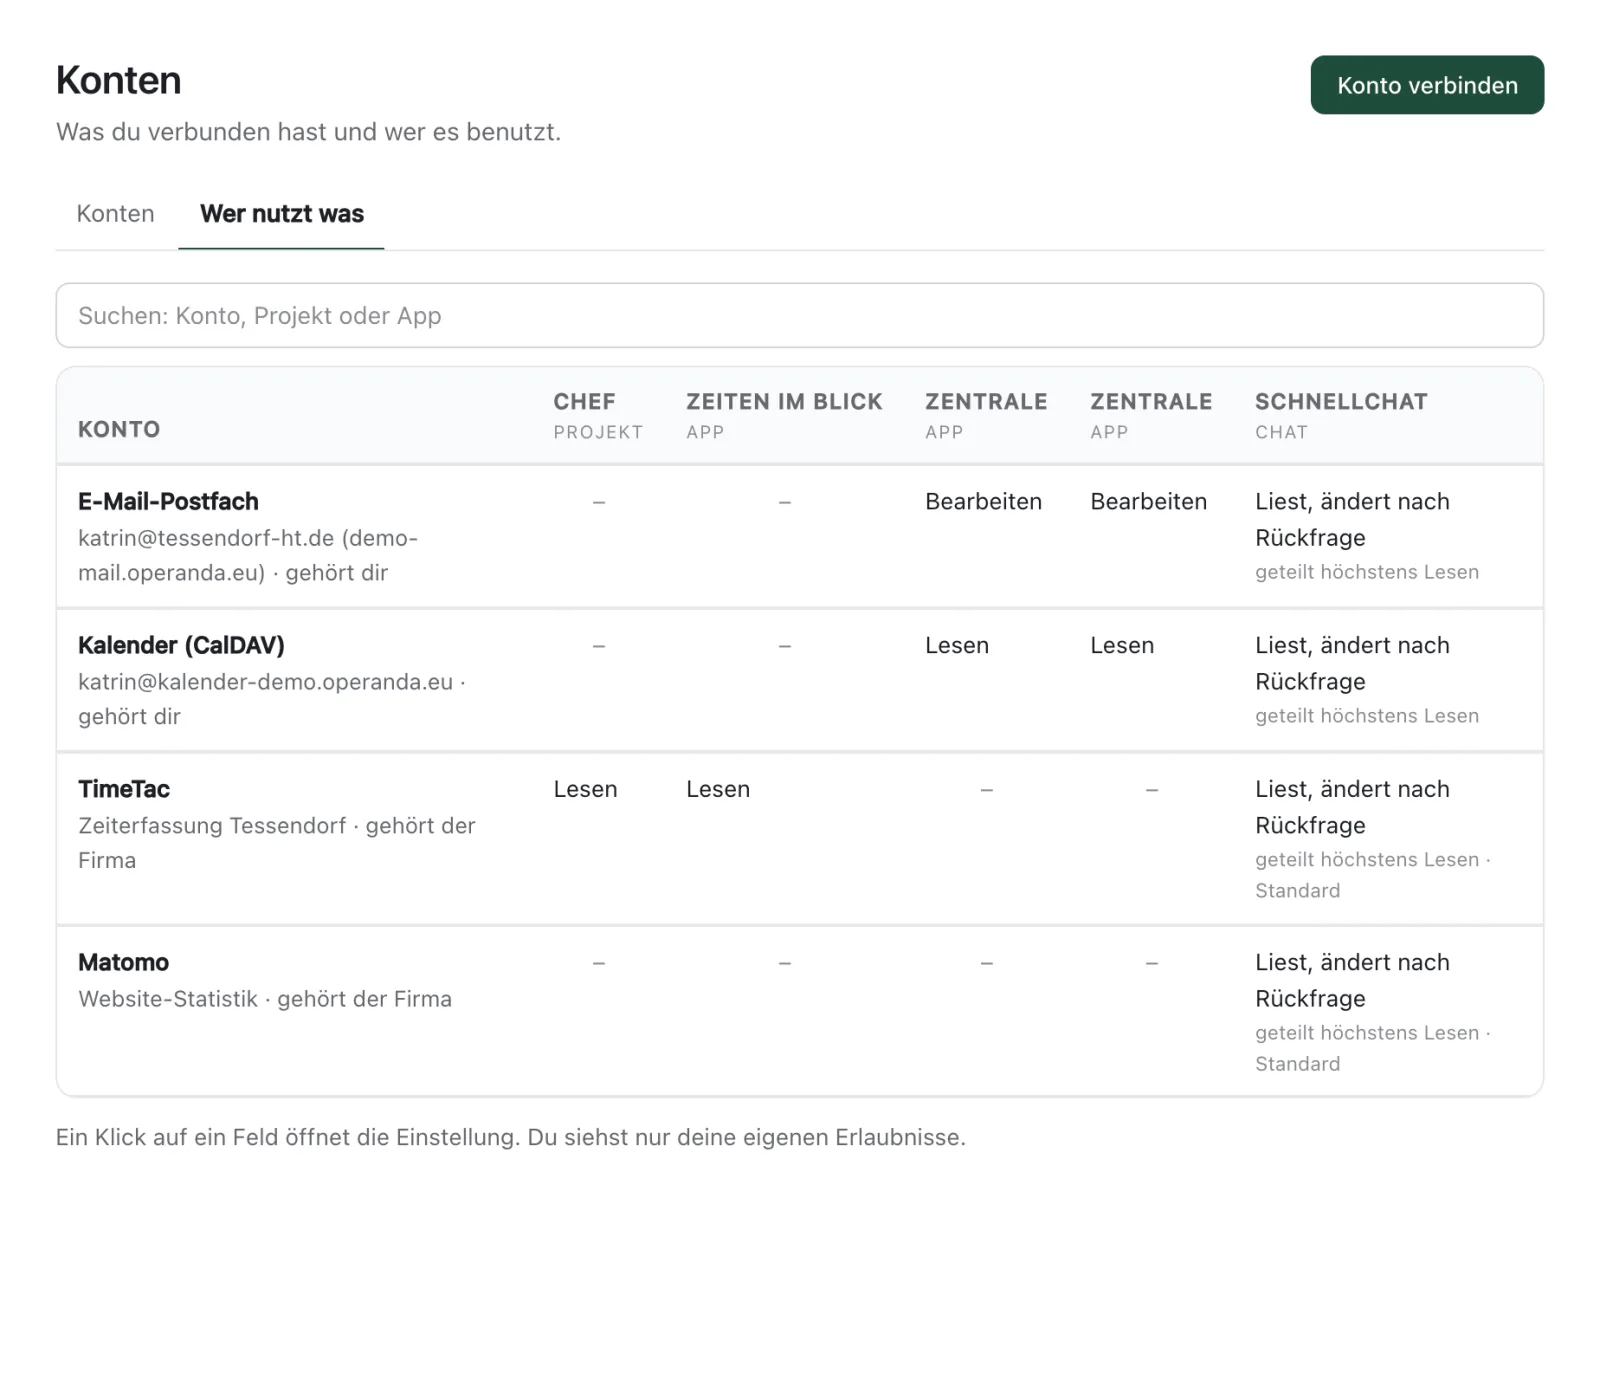1600x1386 pixels.
Task: Open empty Zeiten im Blick cell for E-Mail-Postfach
Action: click(785, 502)
